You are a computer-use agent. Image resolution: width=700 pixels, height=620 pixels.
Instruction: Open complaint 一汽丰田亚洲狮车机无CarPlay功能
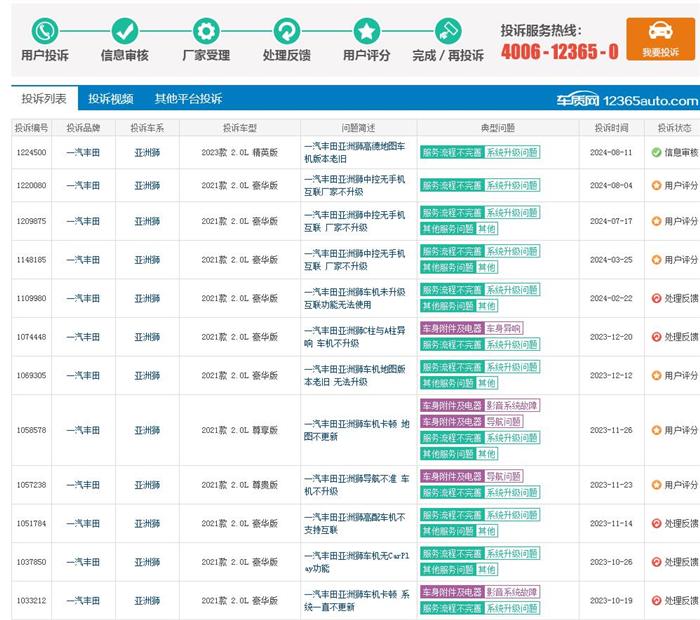click(356, 562)
